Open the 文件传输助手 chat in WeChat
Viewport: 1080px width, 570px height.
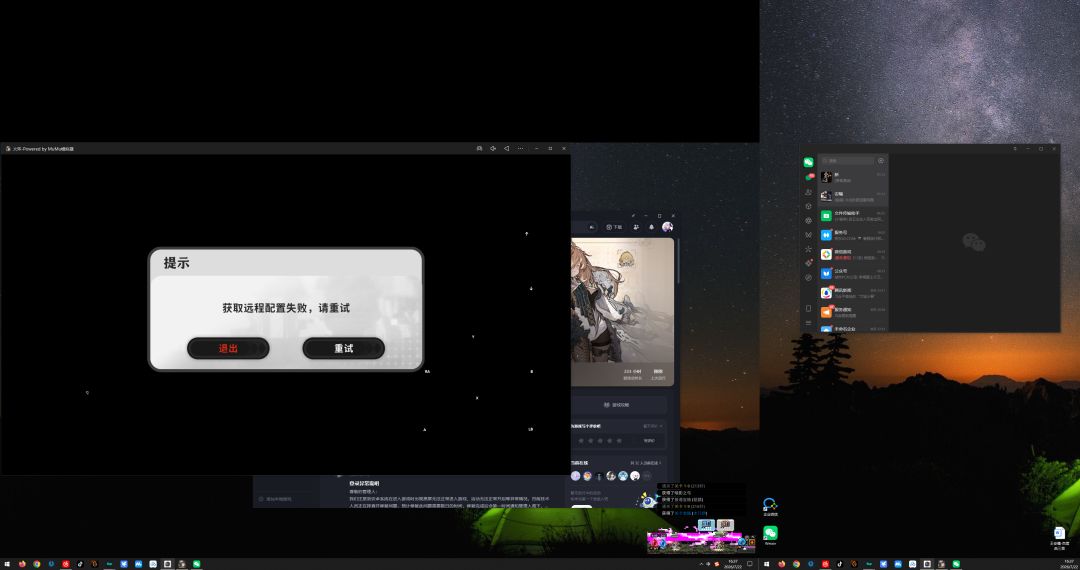coord(853,215)
